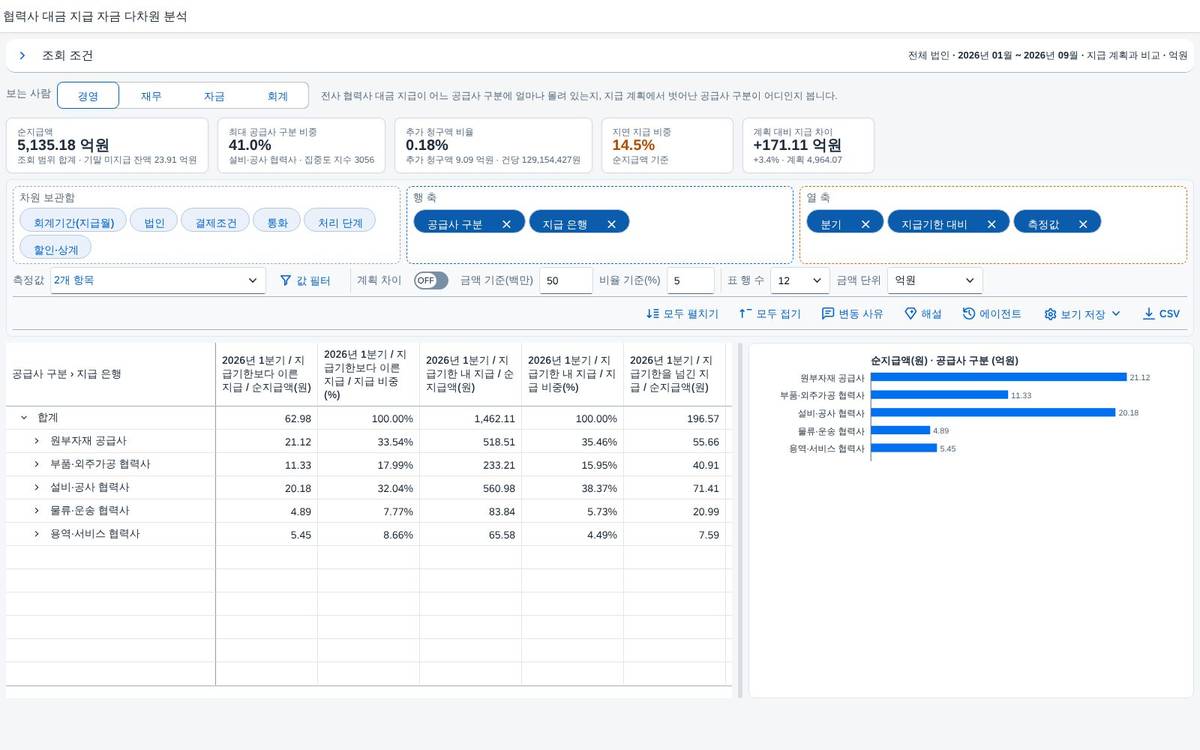Remove the 분기 chip from column axis

865,224
